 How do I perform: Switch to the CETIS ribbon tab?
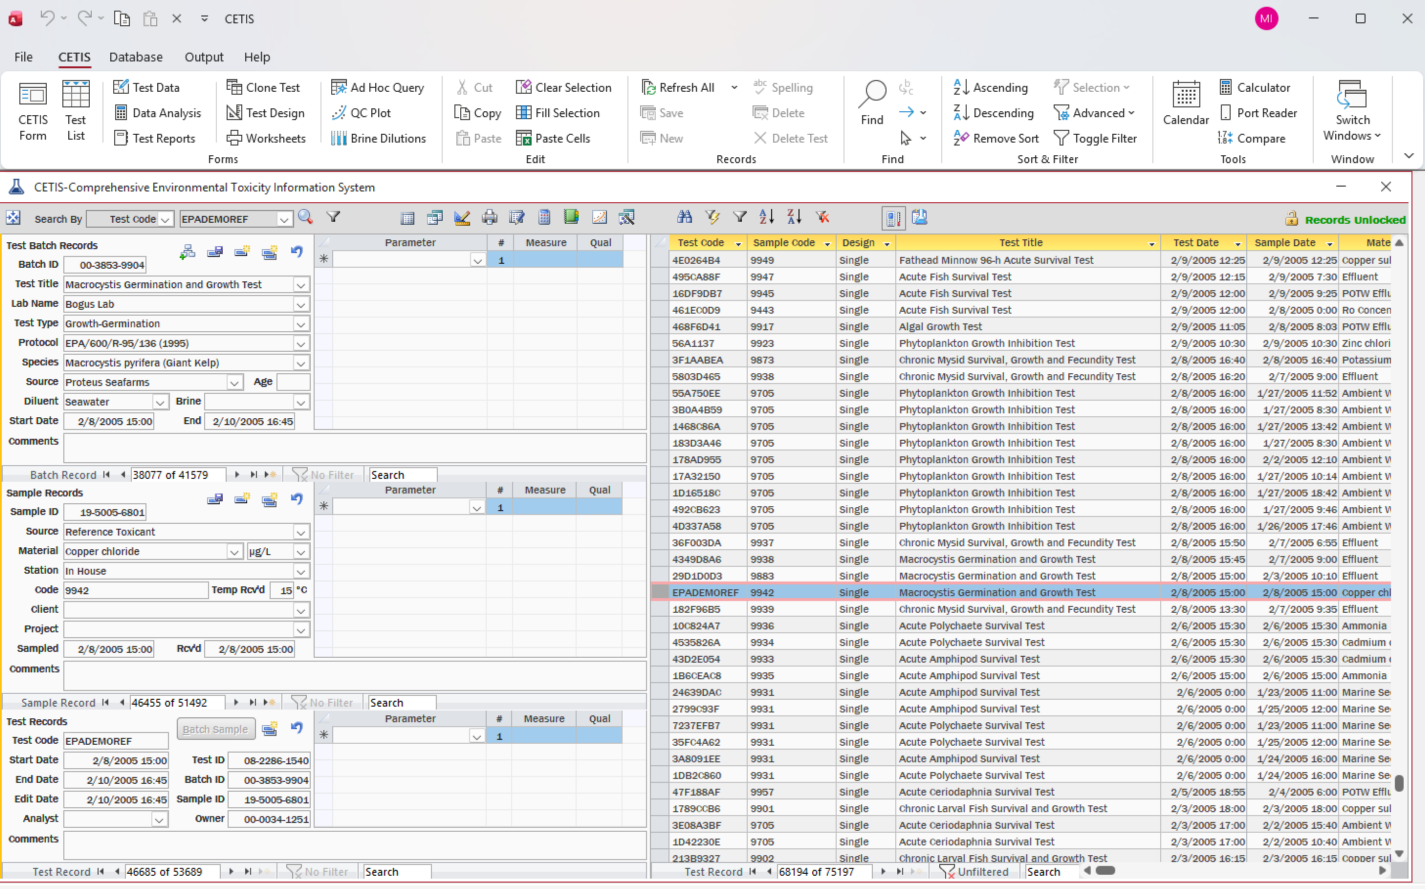click(x=74, y=57)
